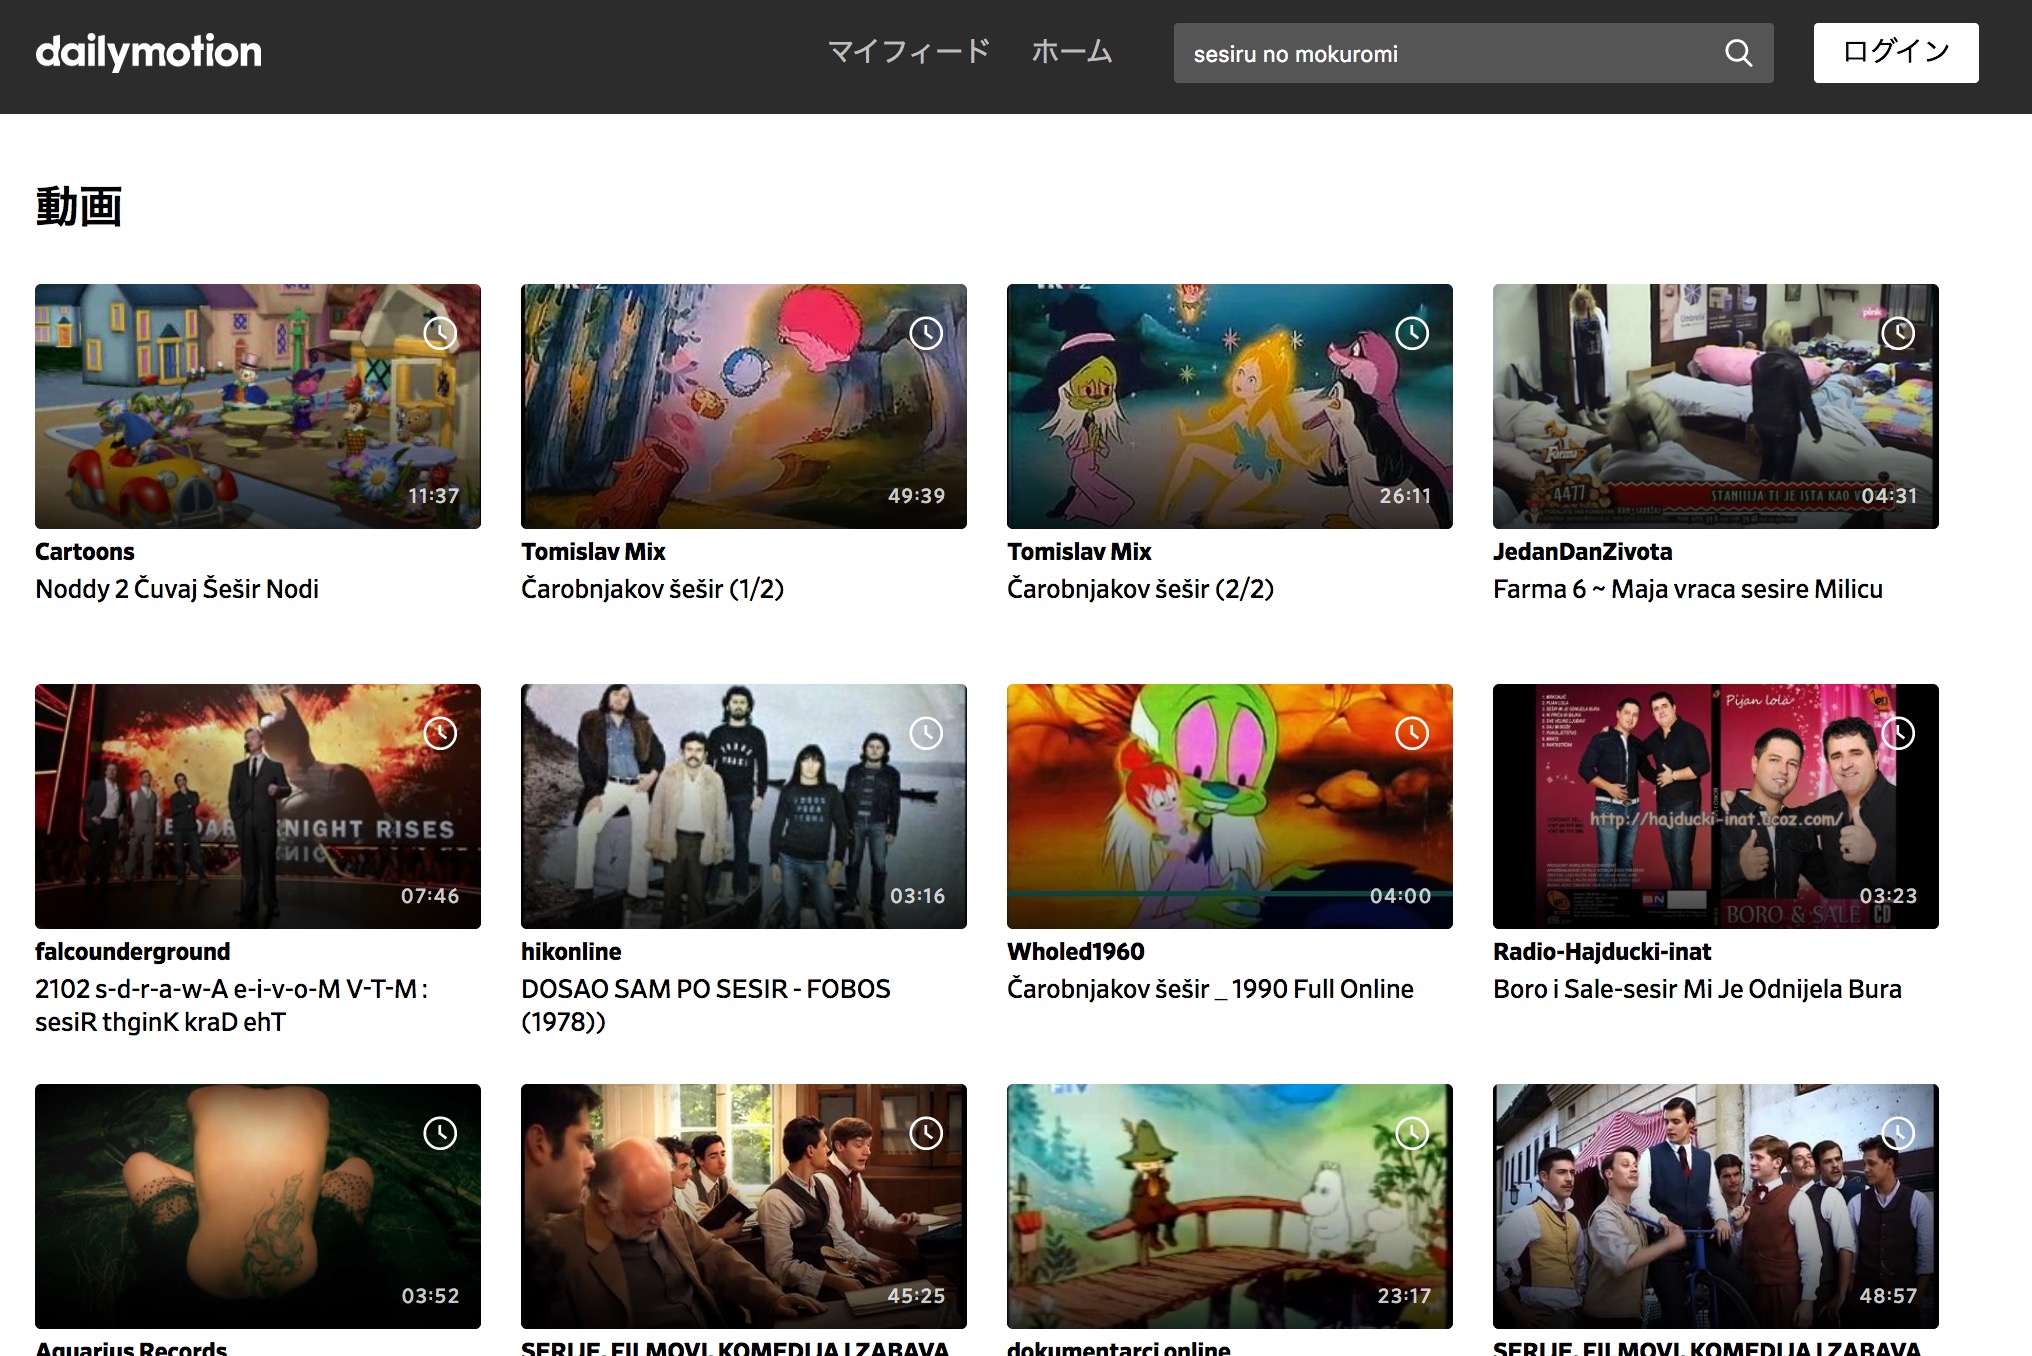Open the 45:25 classroom scene thumbnail
This screenshot has height=1356, width=2032.
744,1206
